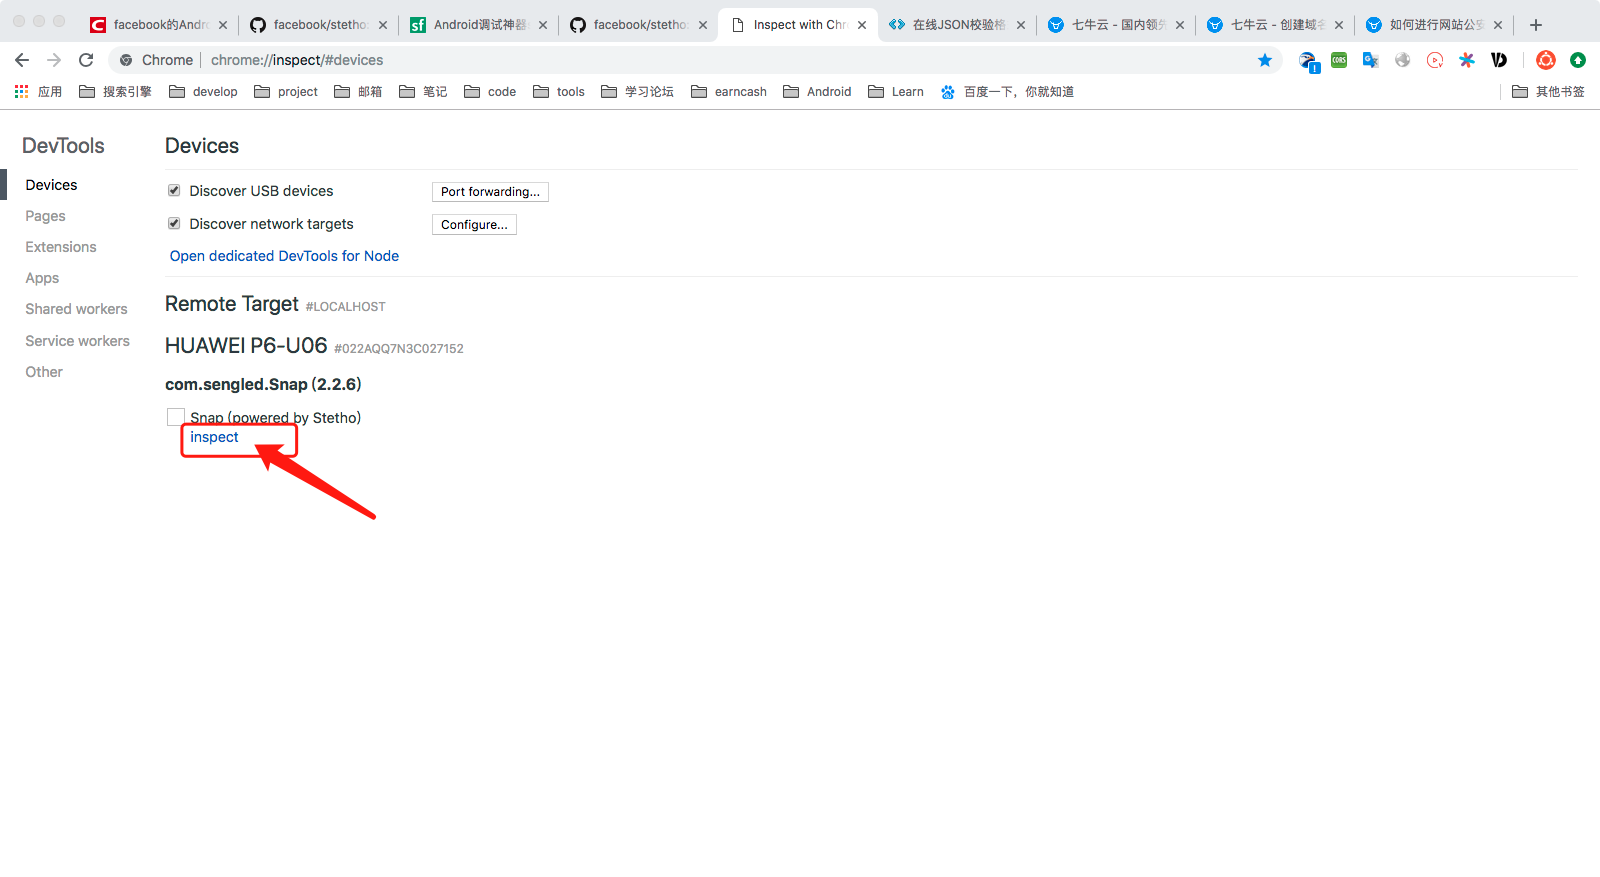This screenshot has height=877, width=1600.
Task: Open the code bookmark folder
Action: click(490, 91)
